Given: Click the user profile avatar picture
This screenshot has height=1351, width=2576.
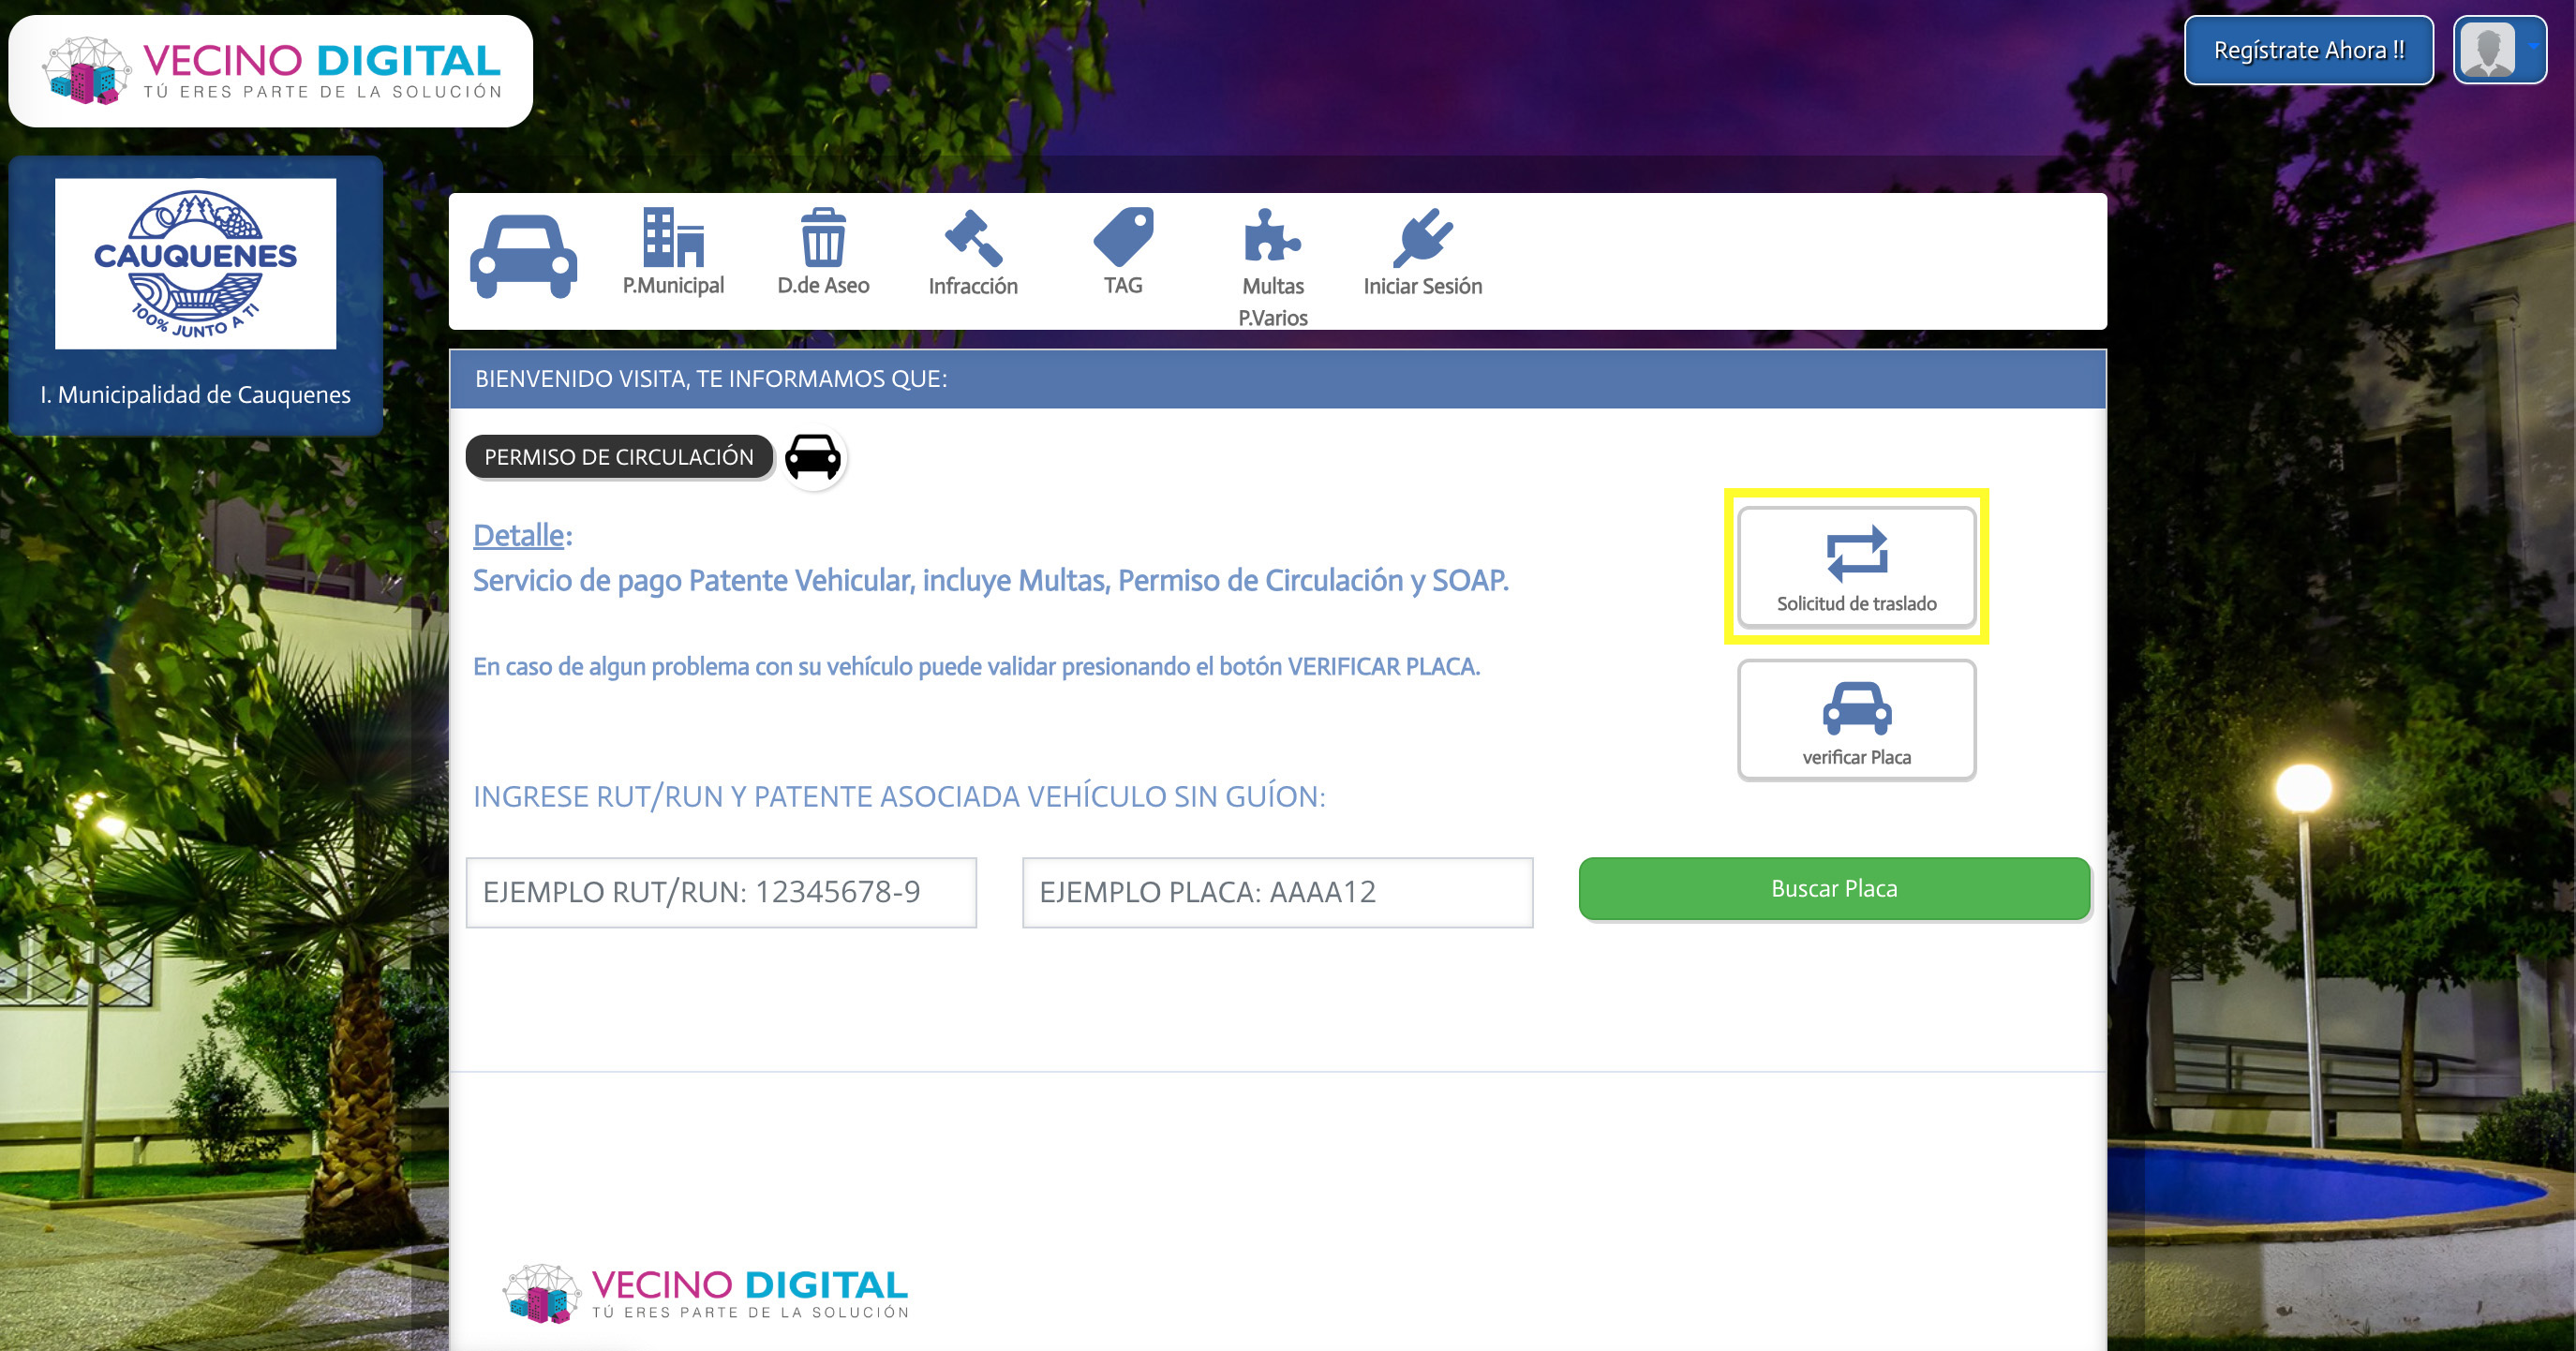Looking at the screenshot, I should tap(2488, 50).
